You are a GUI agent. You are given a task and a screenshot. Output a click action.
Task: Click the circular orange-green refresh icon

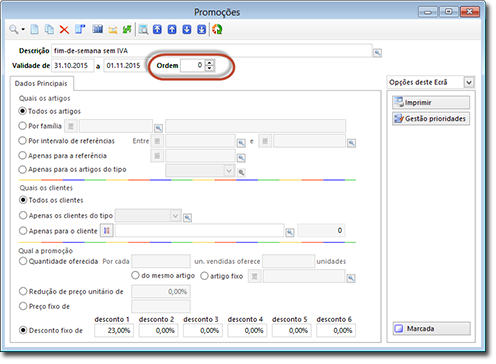(217, 29)
